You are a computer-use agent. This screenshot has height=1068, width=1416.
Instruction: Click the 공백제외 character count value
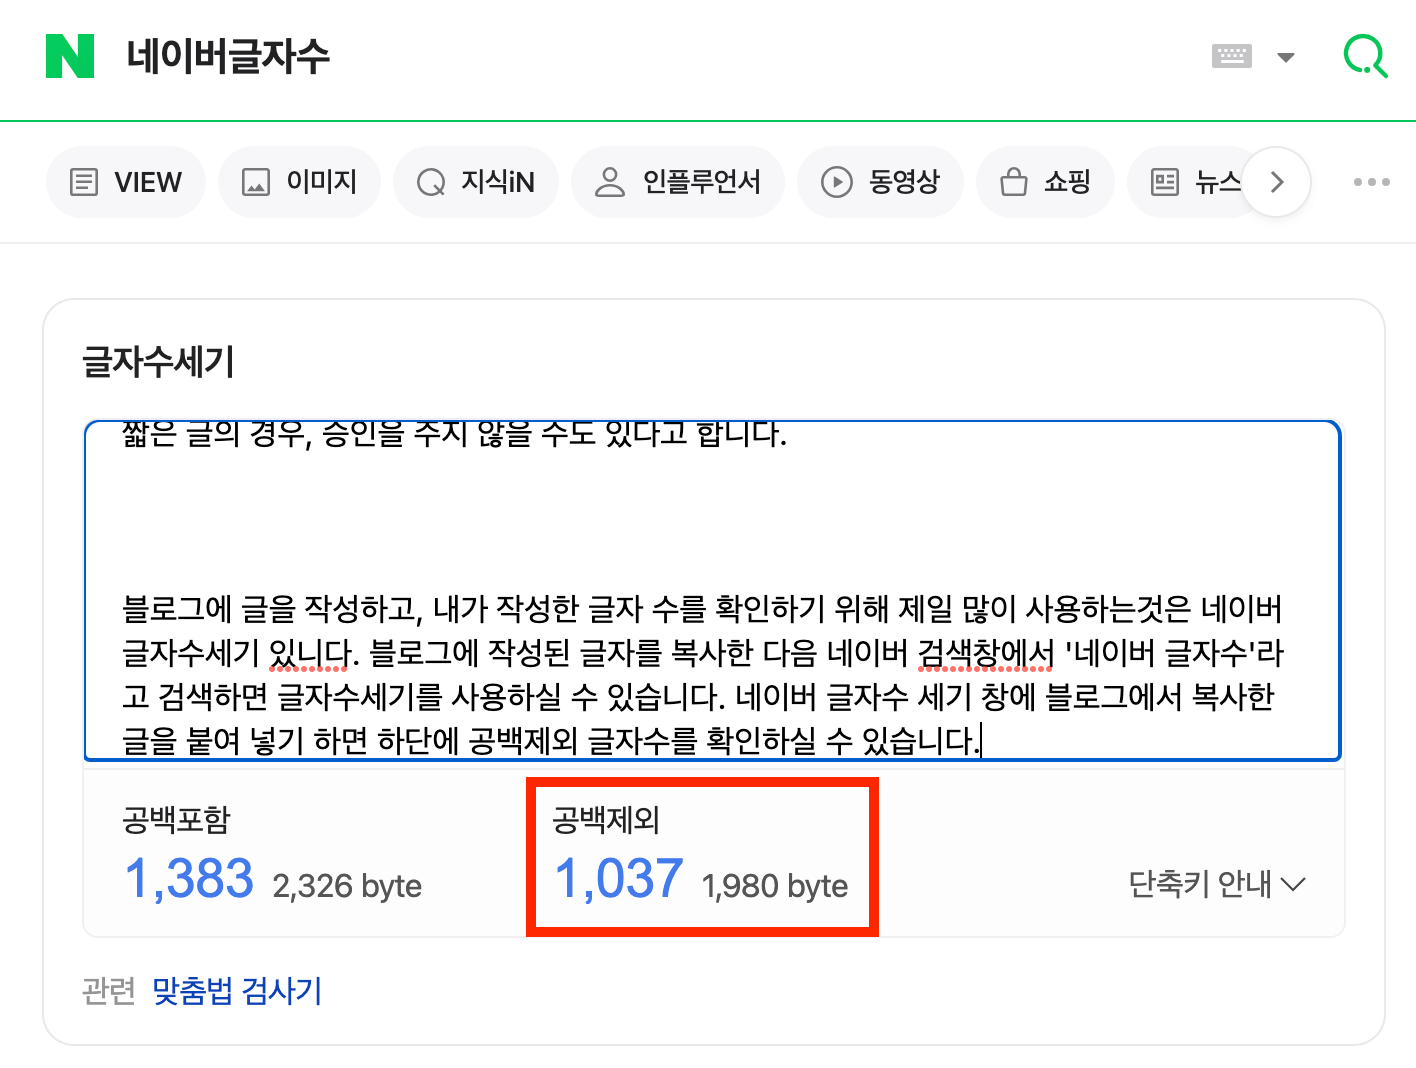coord(617,879)
